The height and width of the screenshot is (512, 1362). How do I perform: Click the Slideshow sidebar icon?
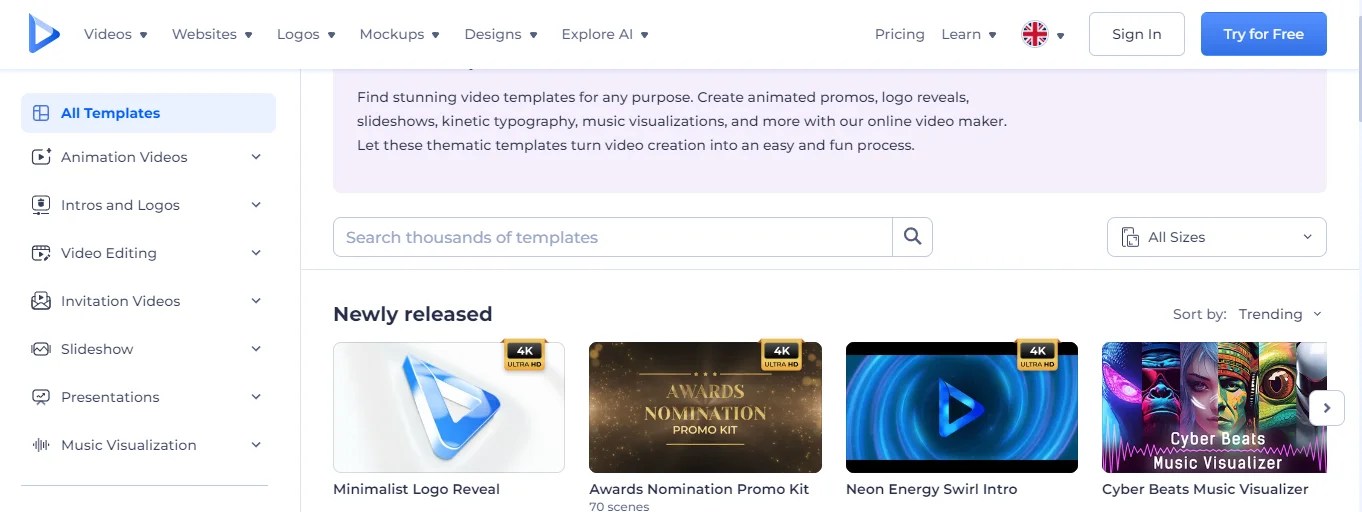(x=41, y=349)
